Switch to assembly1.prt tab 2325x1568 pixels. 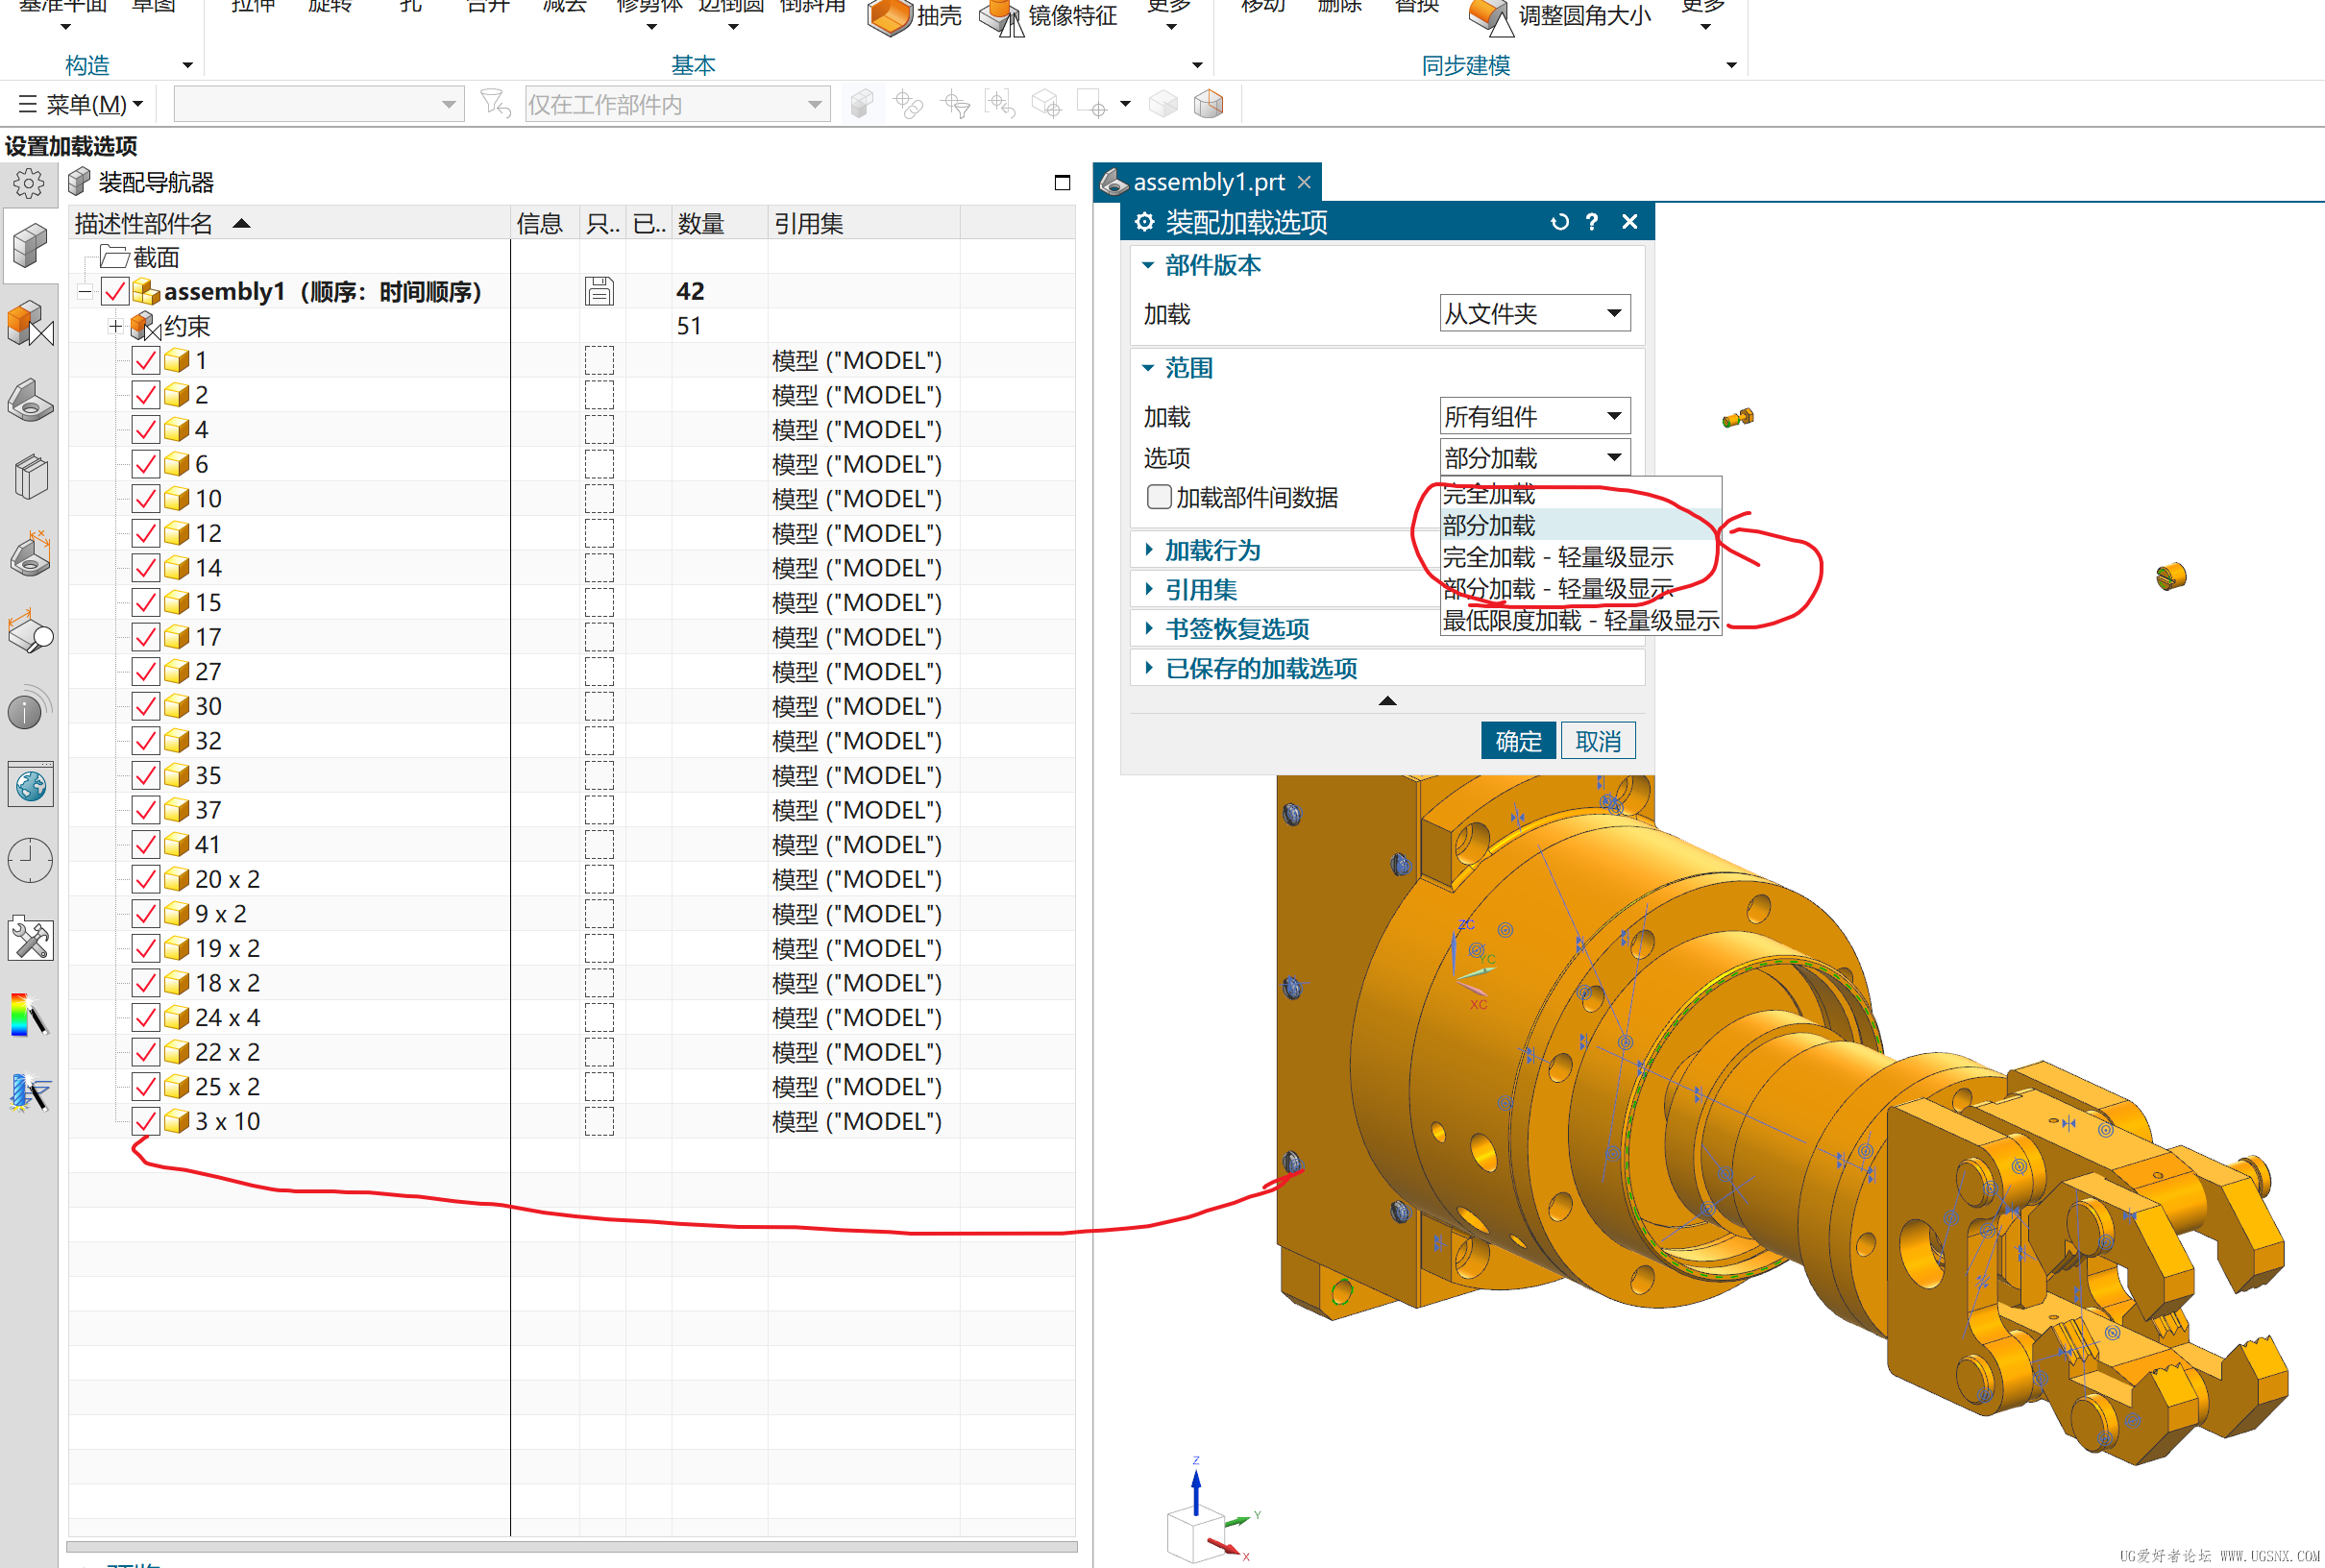(1207, 182)
